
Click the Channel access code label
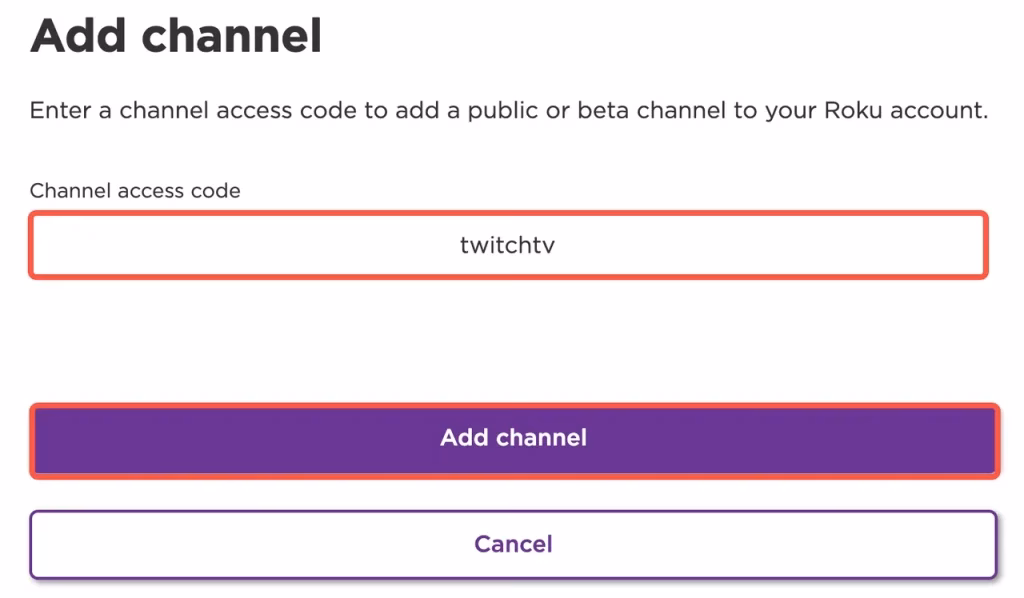tap(135, 190)
